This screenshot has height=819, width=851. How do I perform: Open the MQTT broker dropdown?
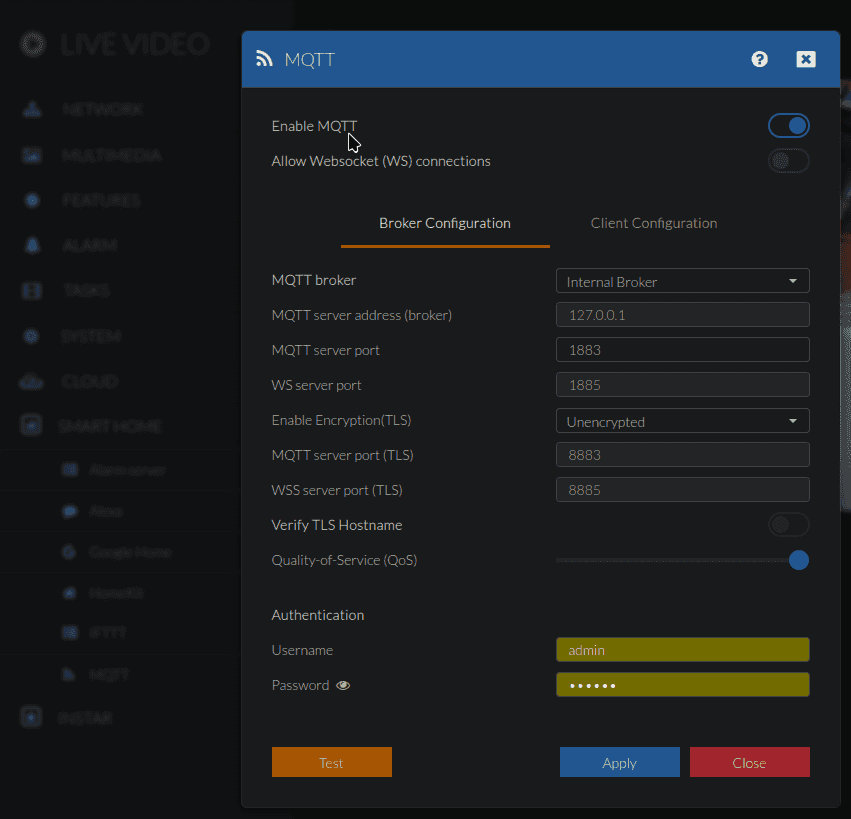click(682, 282)
